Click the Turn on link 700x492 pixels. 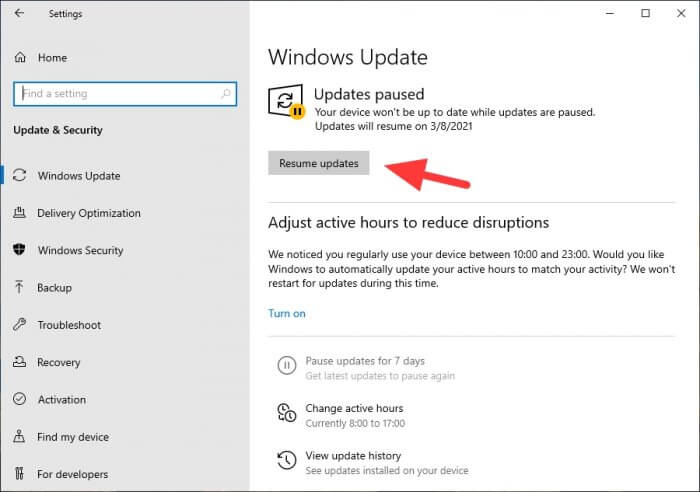287,313
